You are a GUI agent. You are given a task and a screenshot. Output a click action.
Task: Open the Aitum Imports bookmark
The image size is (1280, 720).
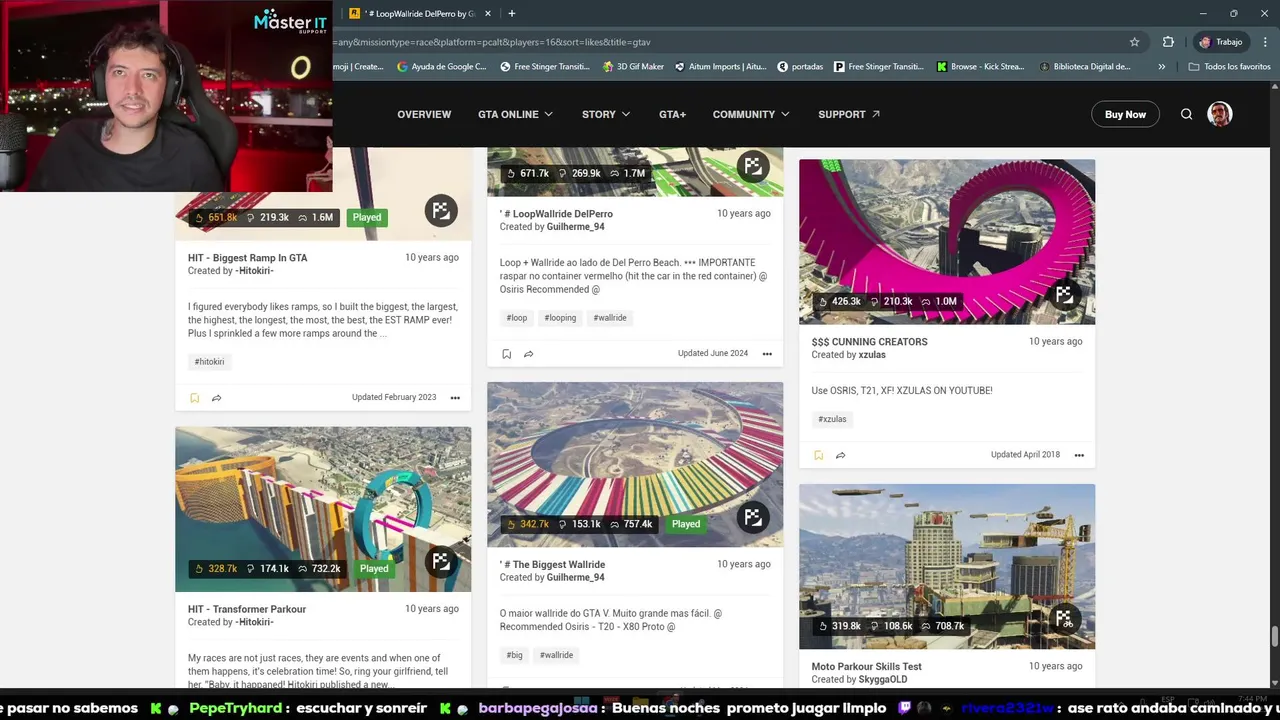(x=720, y=67)
